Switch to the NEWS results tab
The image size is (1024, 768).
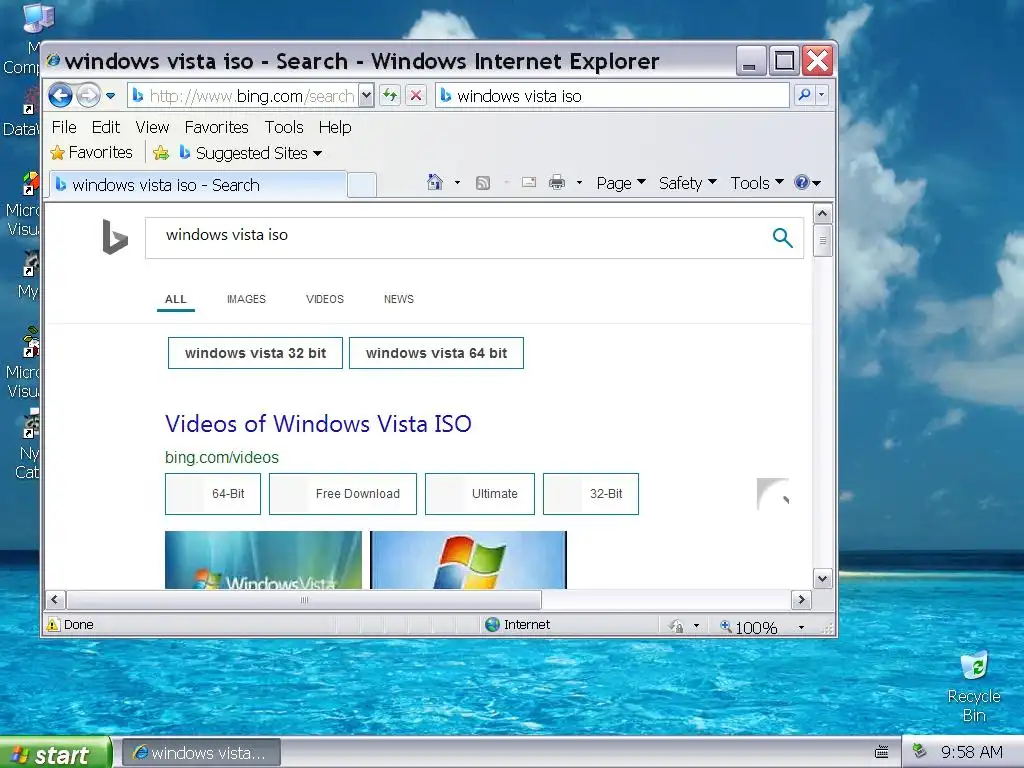tap(398, 299)
